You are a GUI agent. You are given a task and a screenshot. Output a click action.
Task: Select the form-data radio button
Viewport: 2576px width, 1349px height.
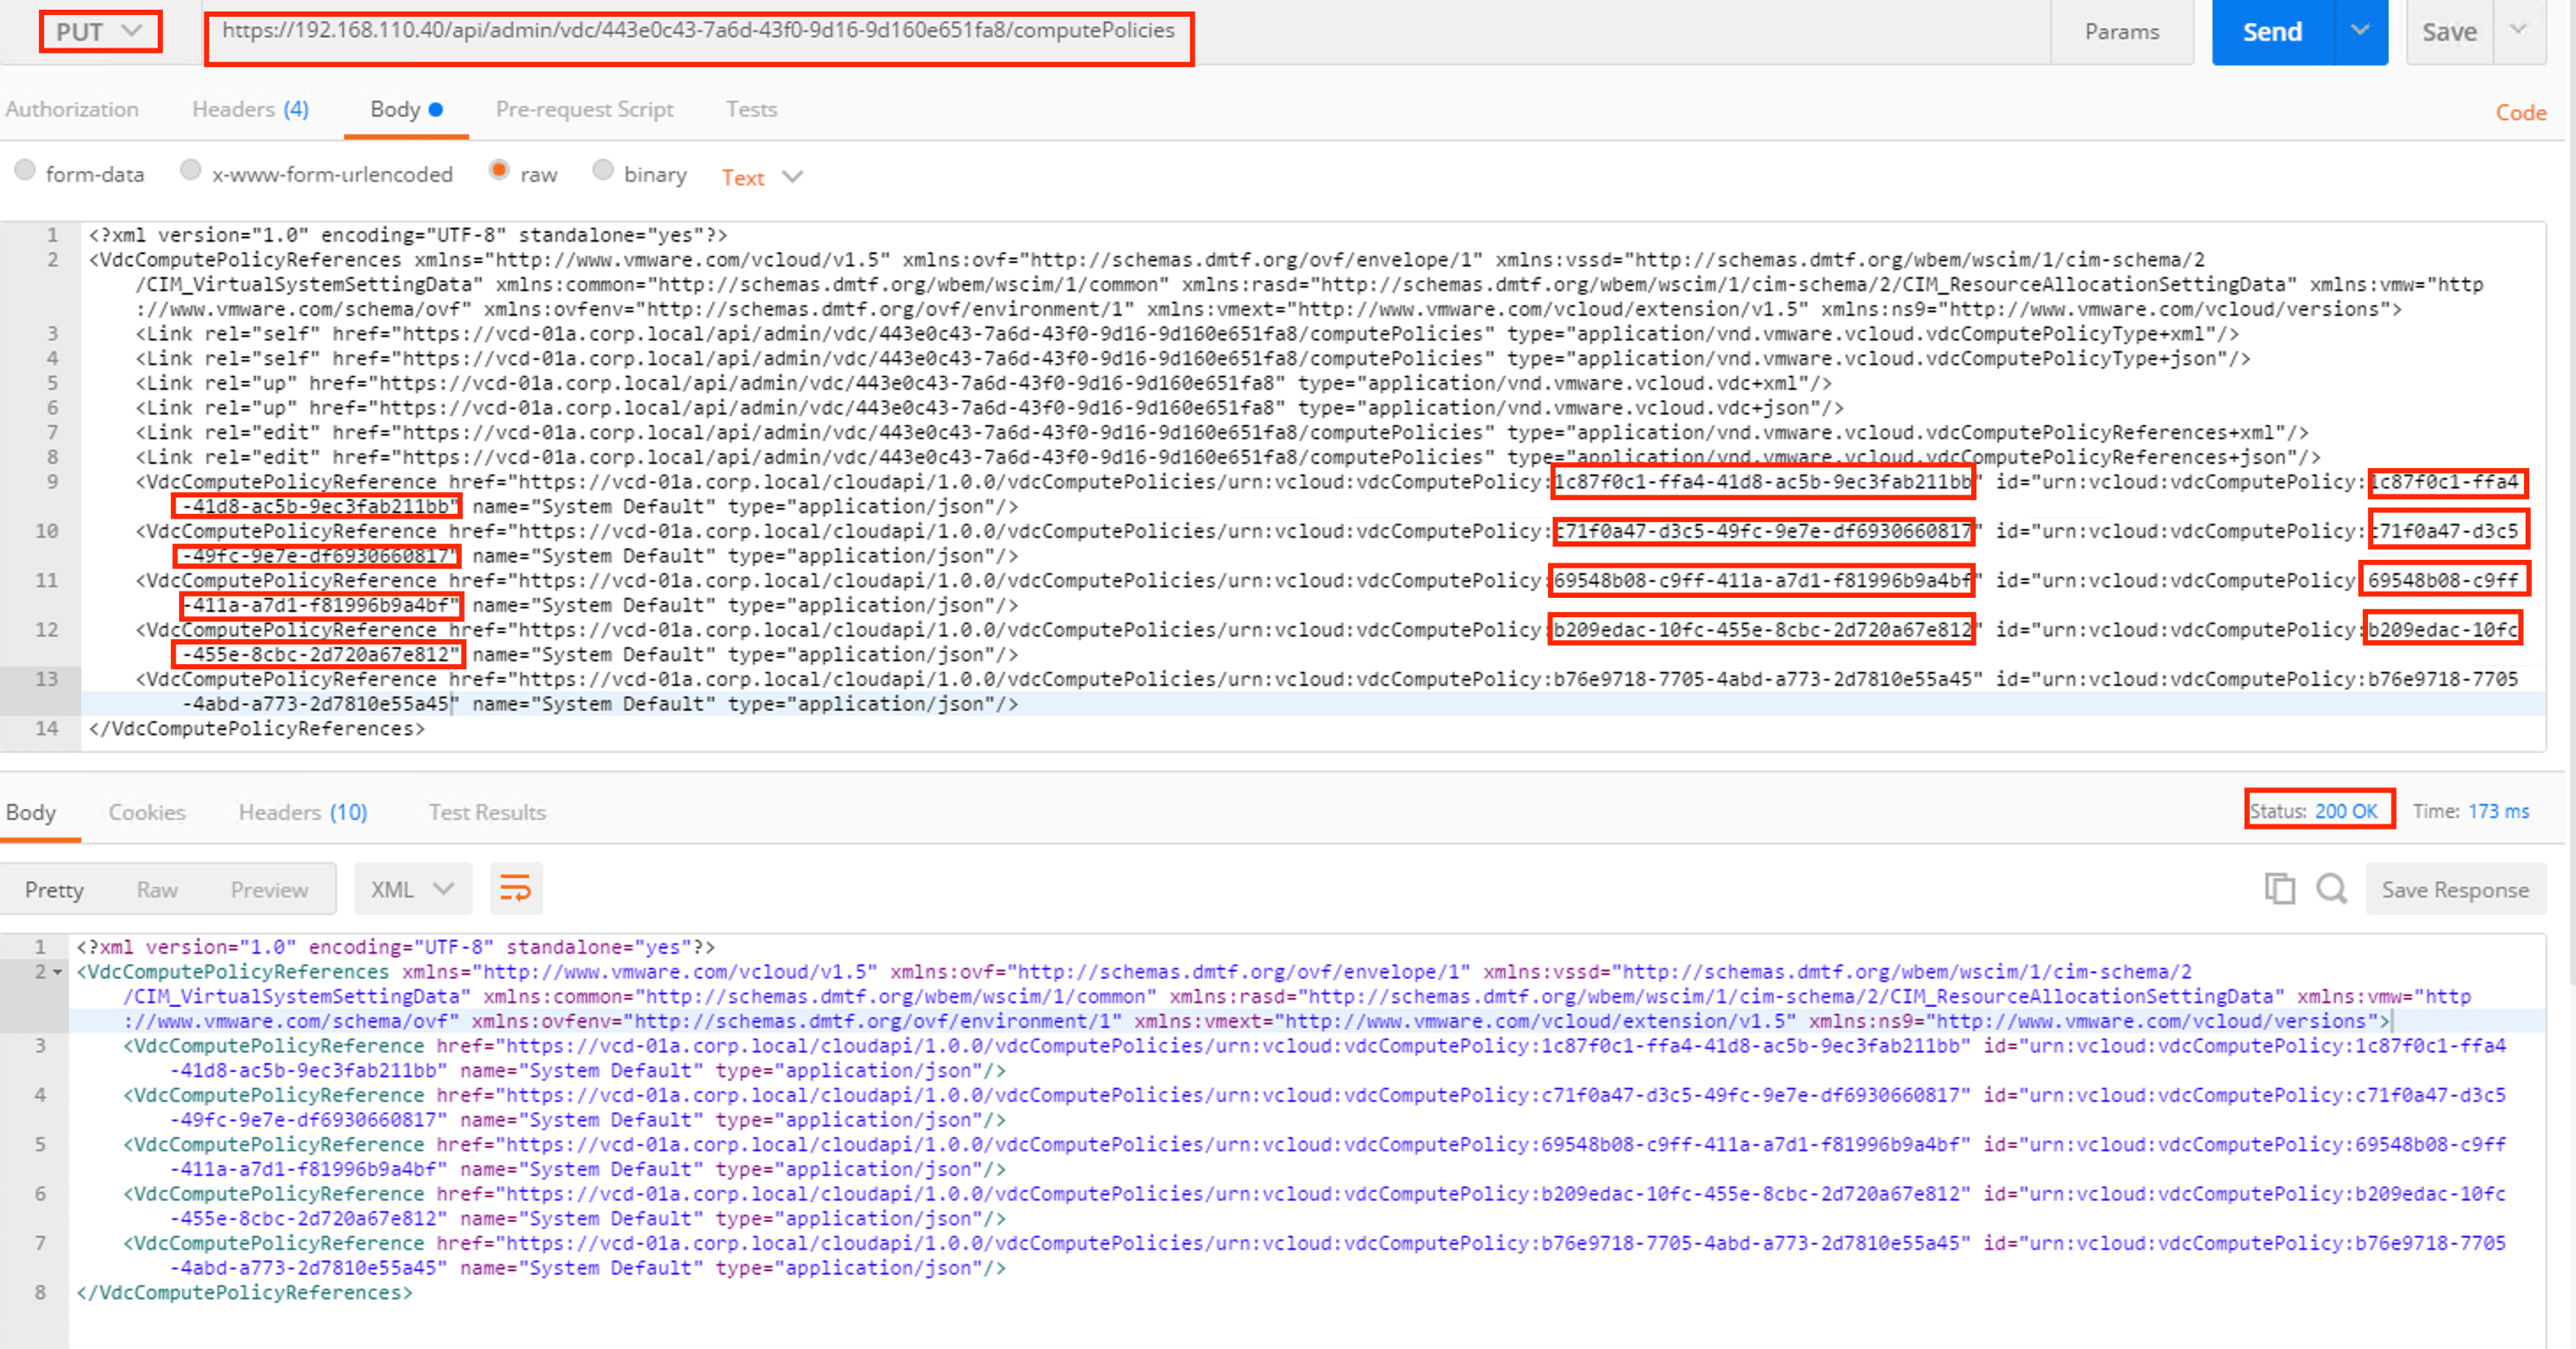(25, 171)
